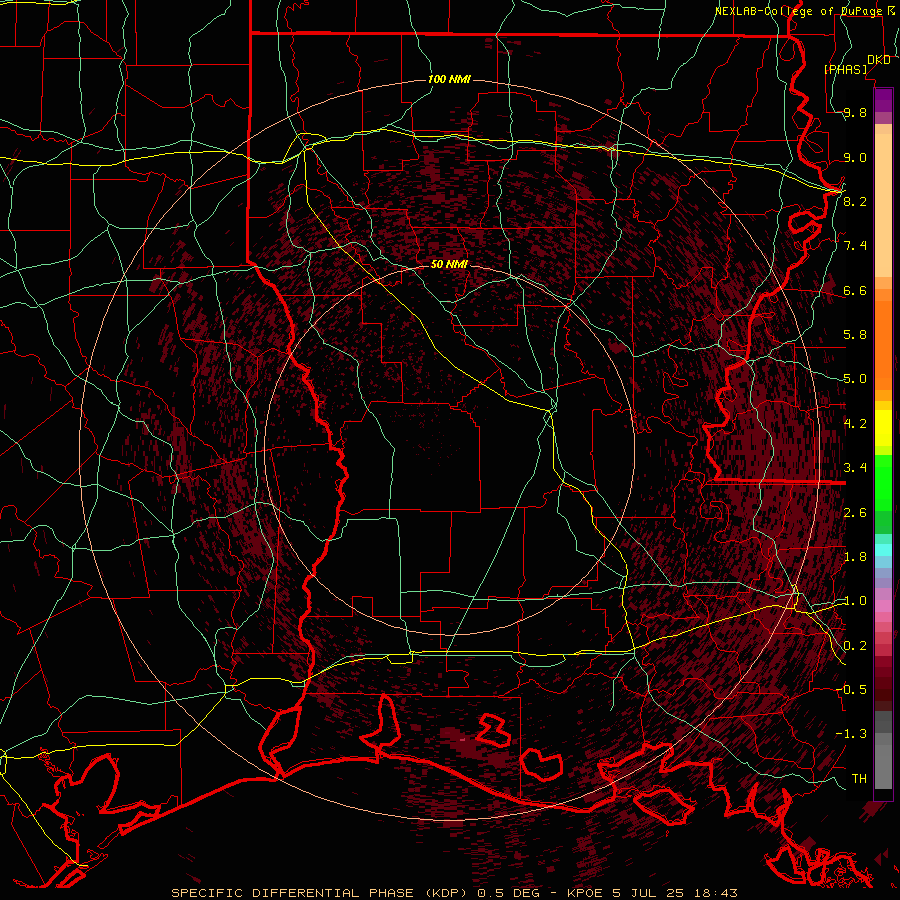This screenshot has width=900, height=900.
Task: Click the TH threshold label on the scale
Action: (x=859, y=779)
